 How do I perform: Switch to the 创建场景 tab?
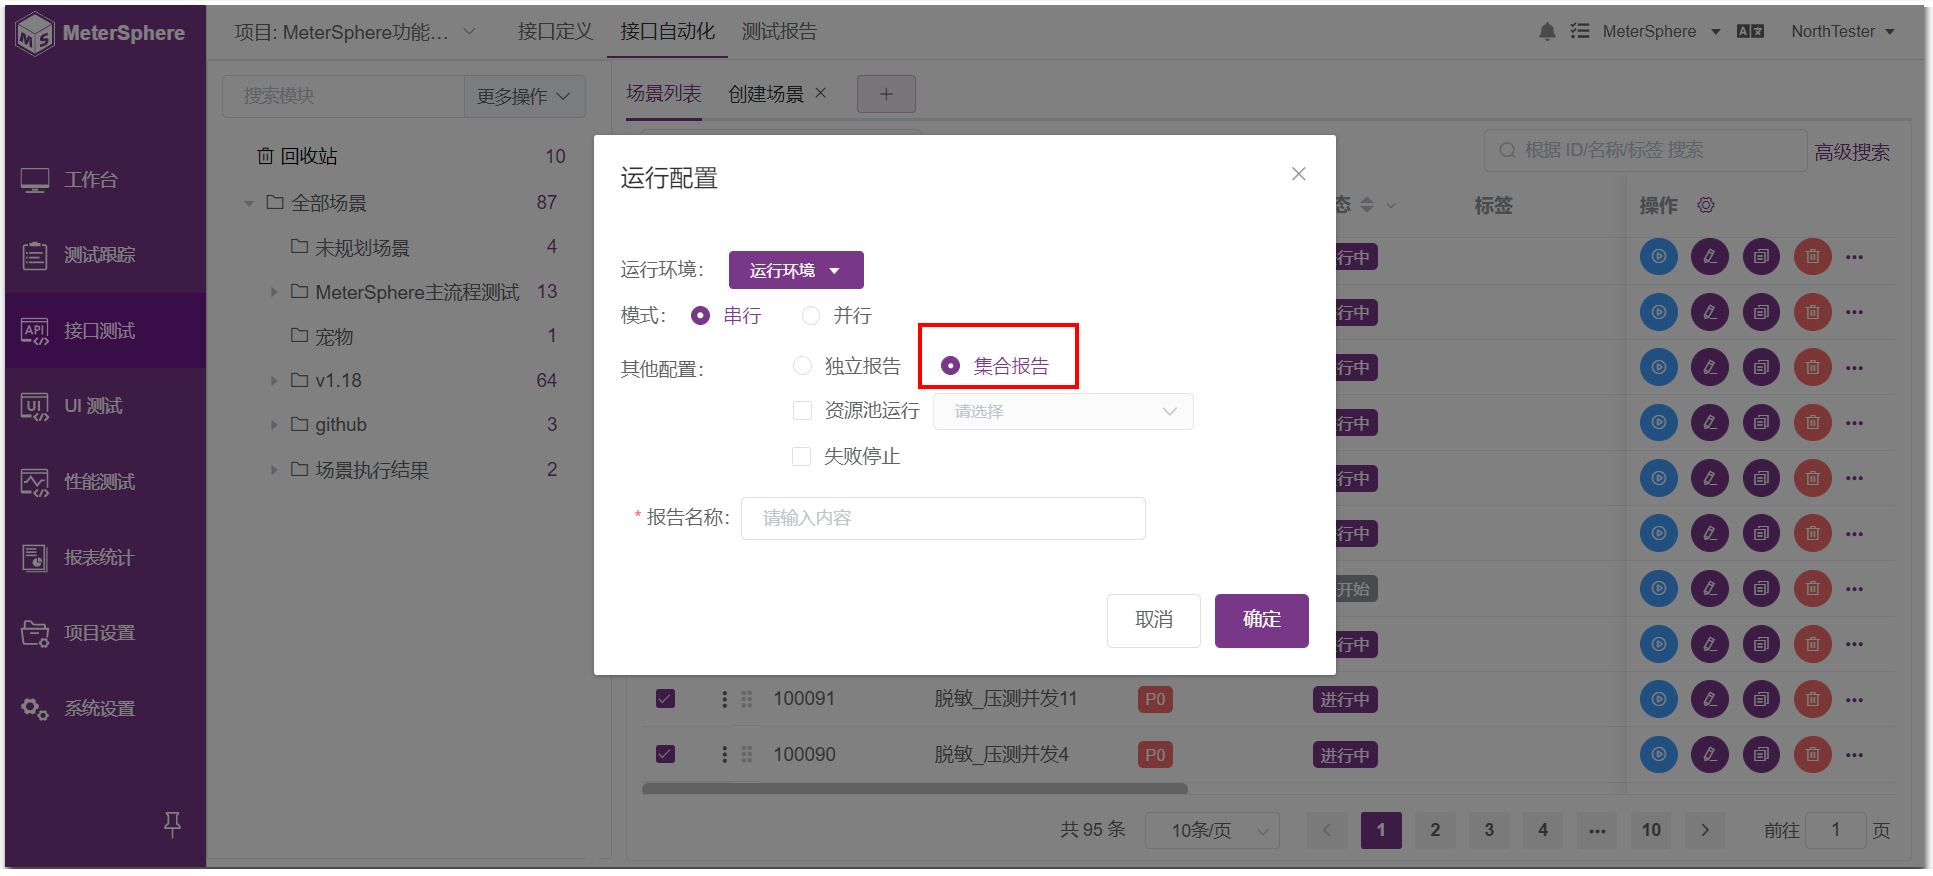[766, 94]
